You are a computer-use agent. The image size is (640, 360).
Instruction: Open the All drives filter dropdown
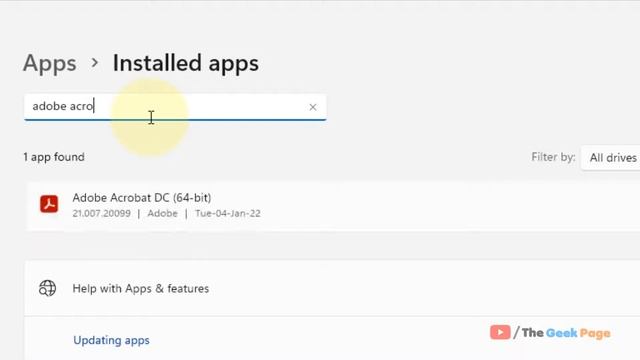pos(611,158)
